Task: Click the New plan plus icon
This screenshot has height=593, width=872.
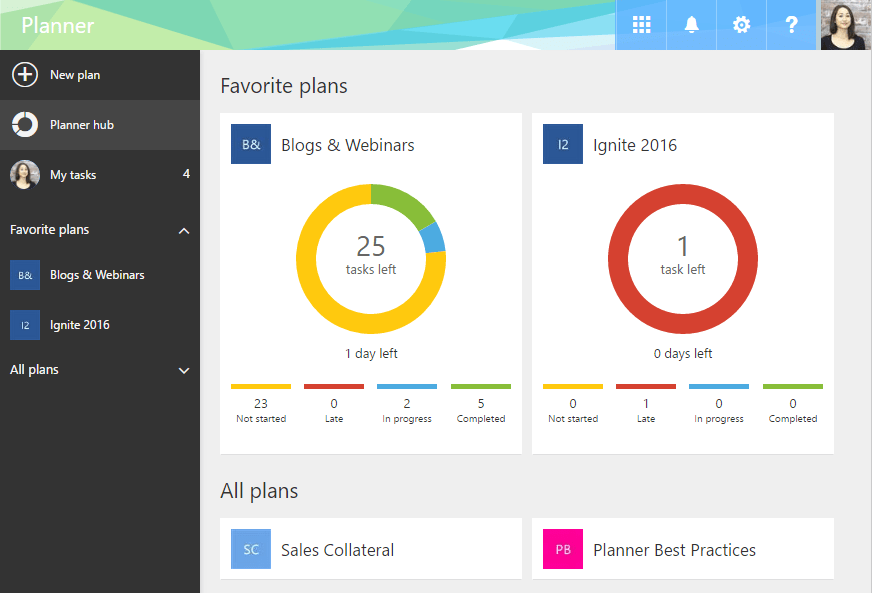Action: point(25,75)
